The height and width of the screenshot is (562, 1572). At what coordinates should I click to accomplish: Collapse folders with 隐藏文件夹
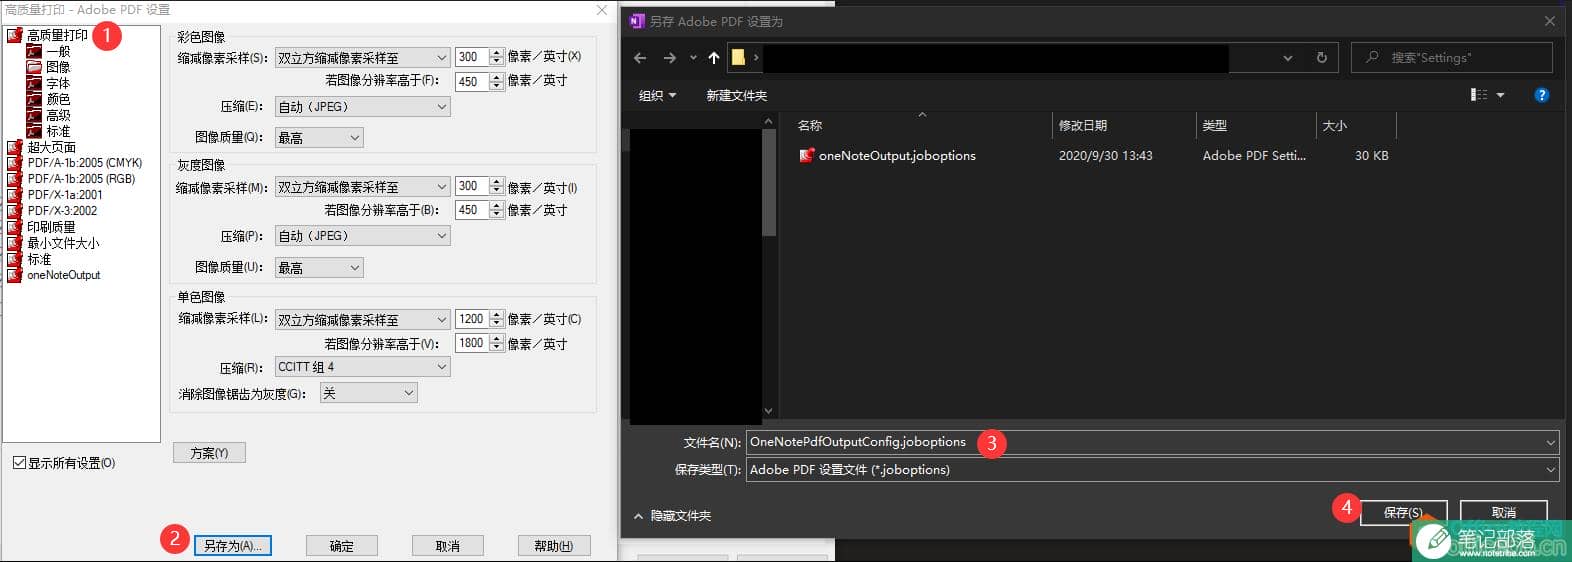click(x=672, y=516)
